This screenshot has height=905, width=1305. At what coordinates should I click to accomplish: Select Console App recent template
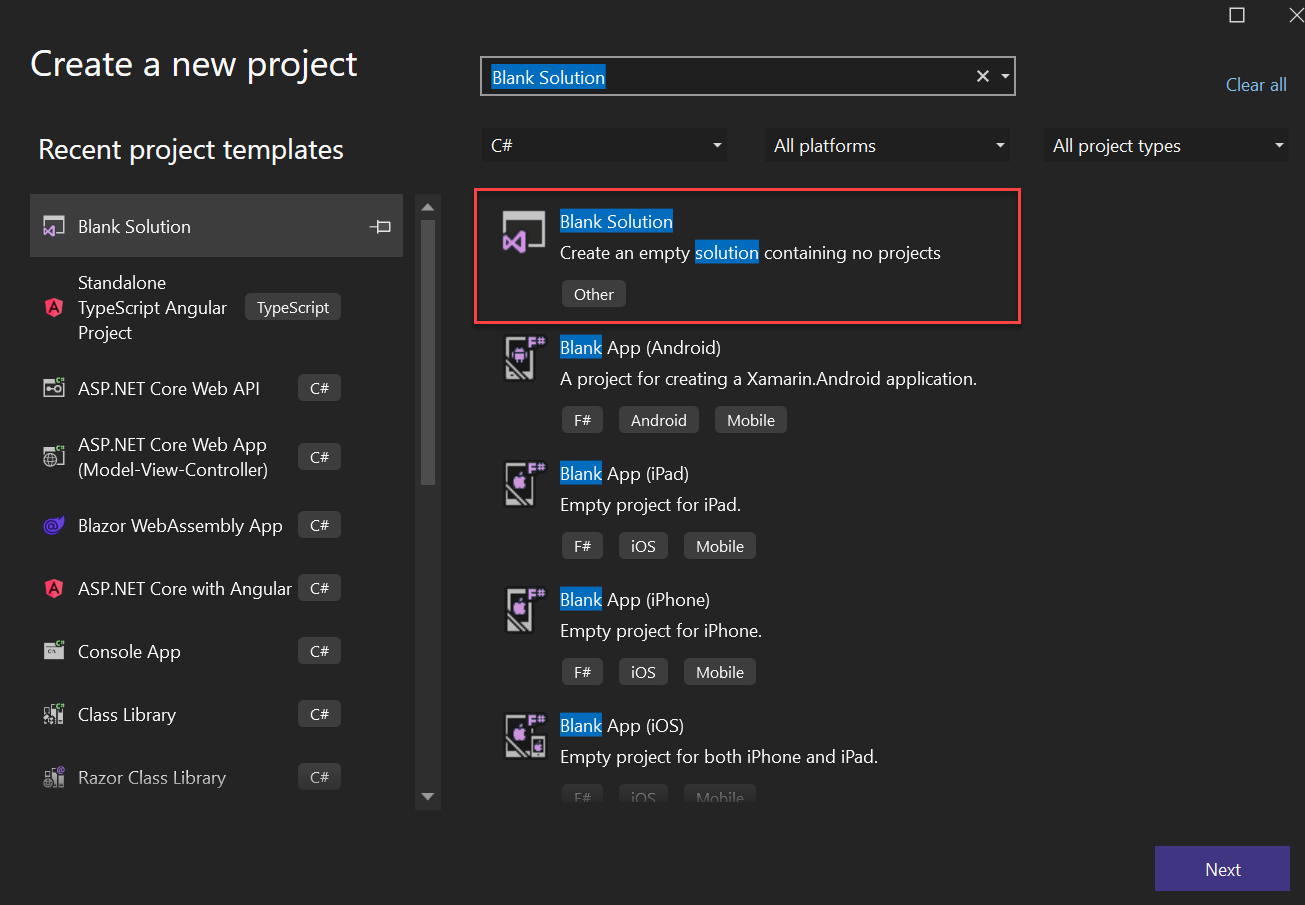tap(216, 651)
